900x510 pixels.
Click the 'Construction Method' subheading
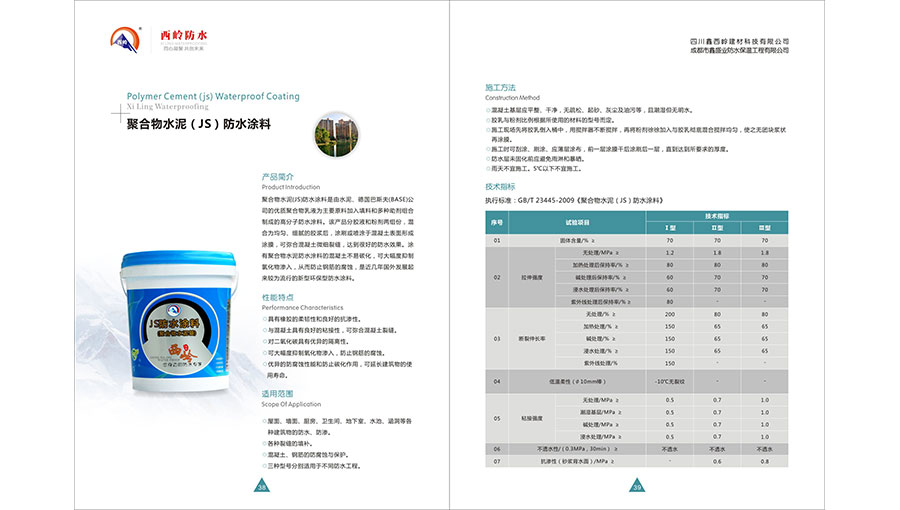(513, 98)
